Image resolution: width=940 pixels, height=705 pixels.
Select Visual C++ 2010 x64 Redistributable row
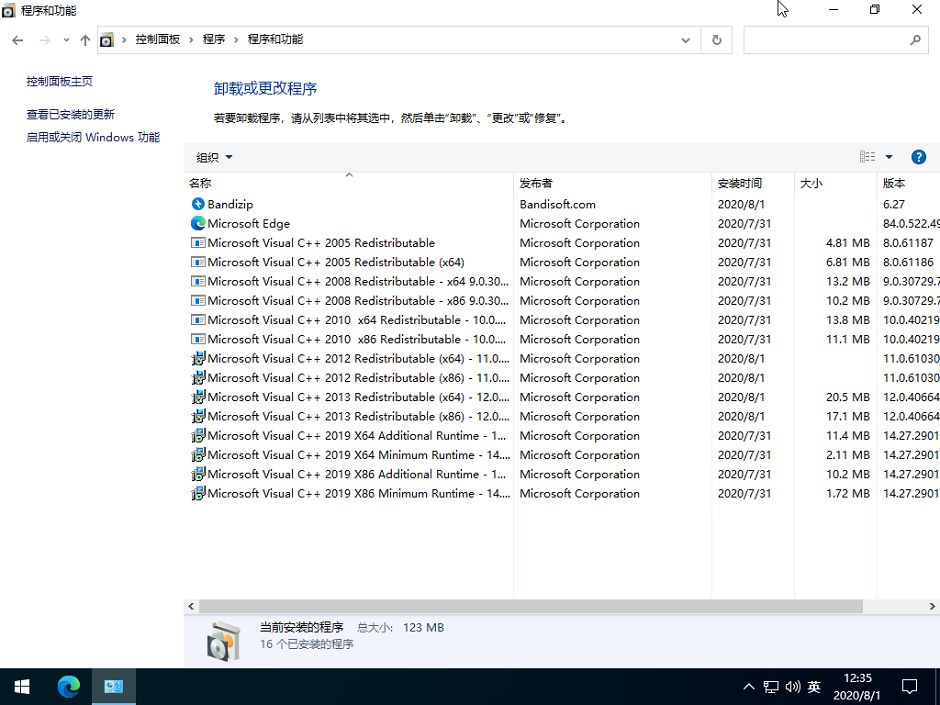[x=562, y=320]
